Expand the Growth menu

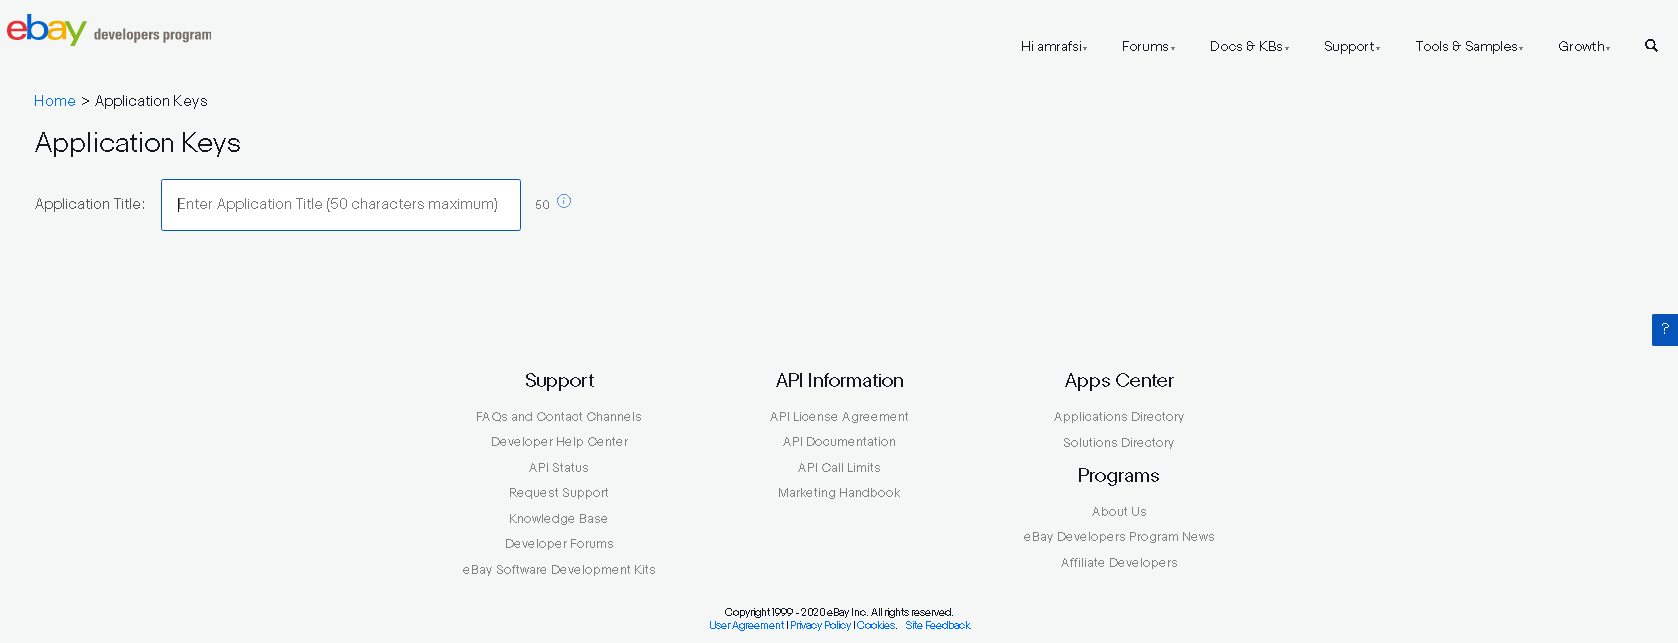(1584, 46)
